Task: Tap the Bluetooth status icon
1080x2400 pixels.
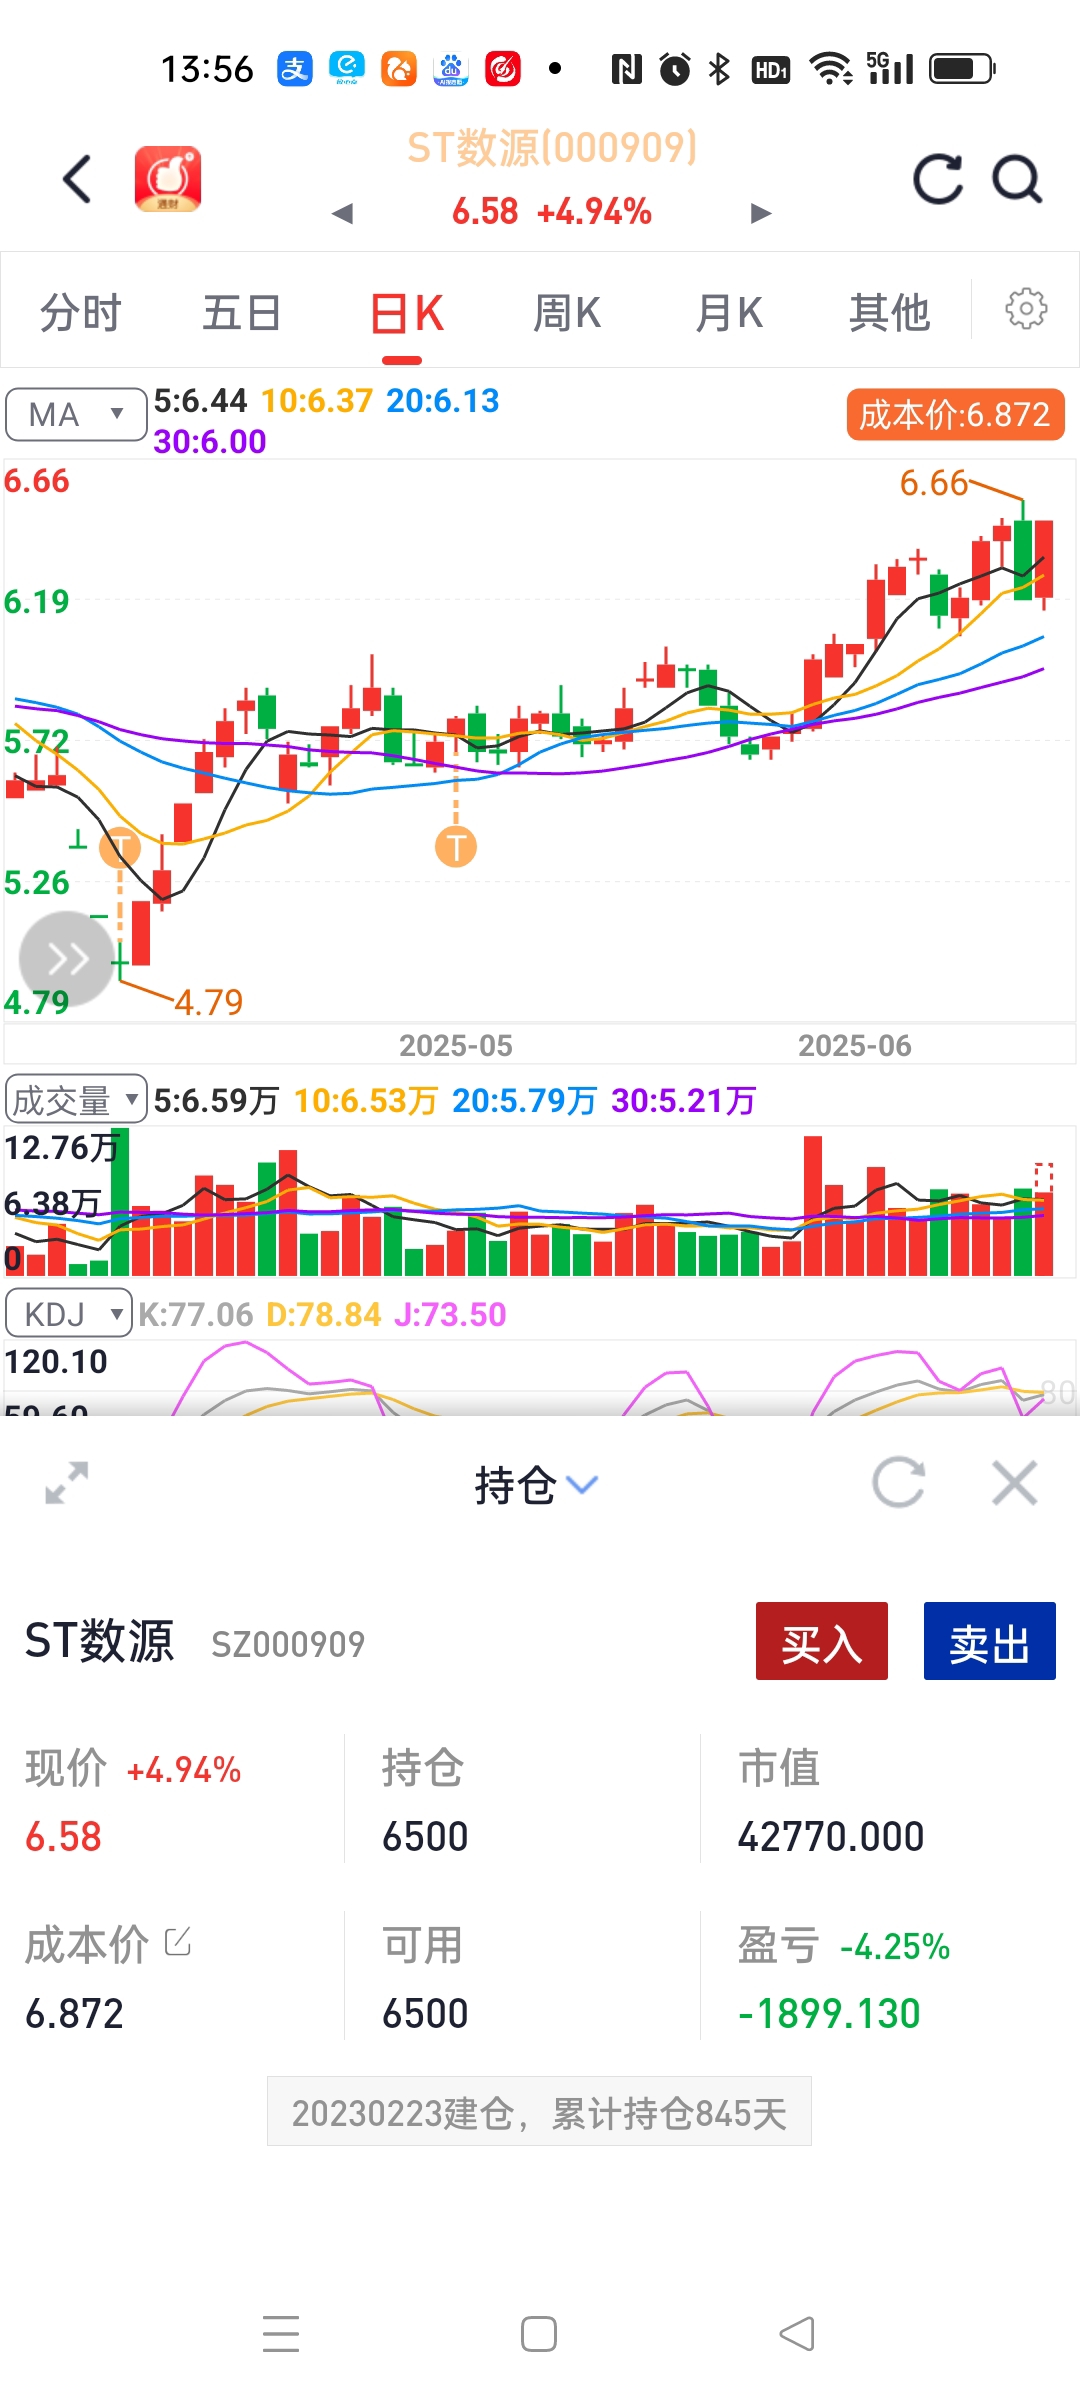Action: click(719, 68)
